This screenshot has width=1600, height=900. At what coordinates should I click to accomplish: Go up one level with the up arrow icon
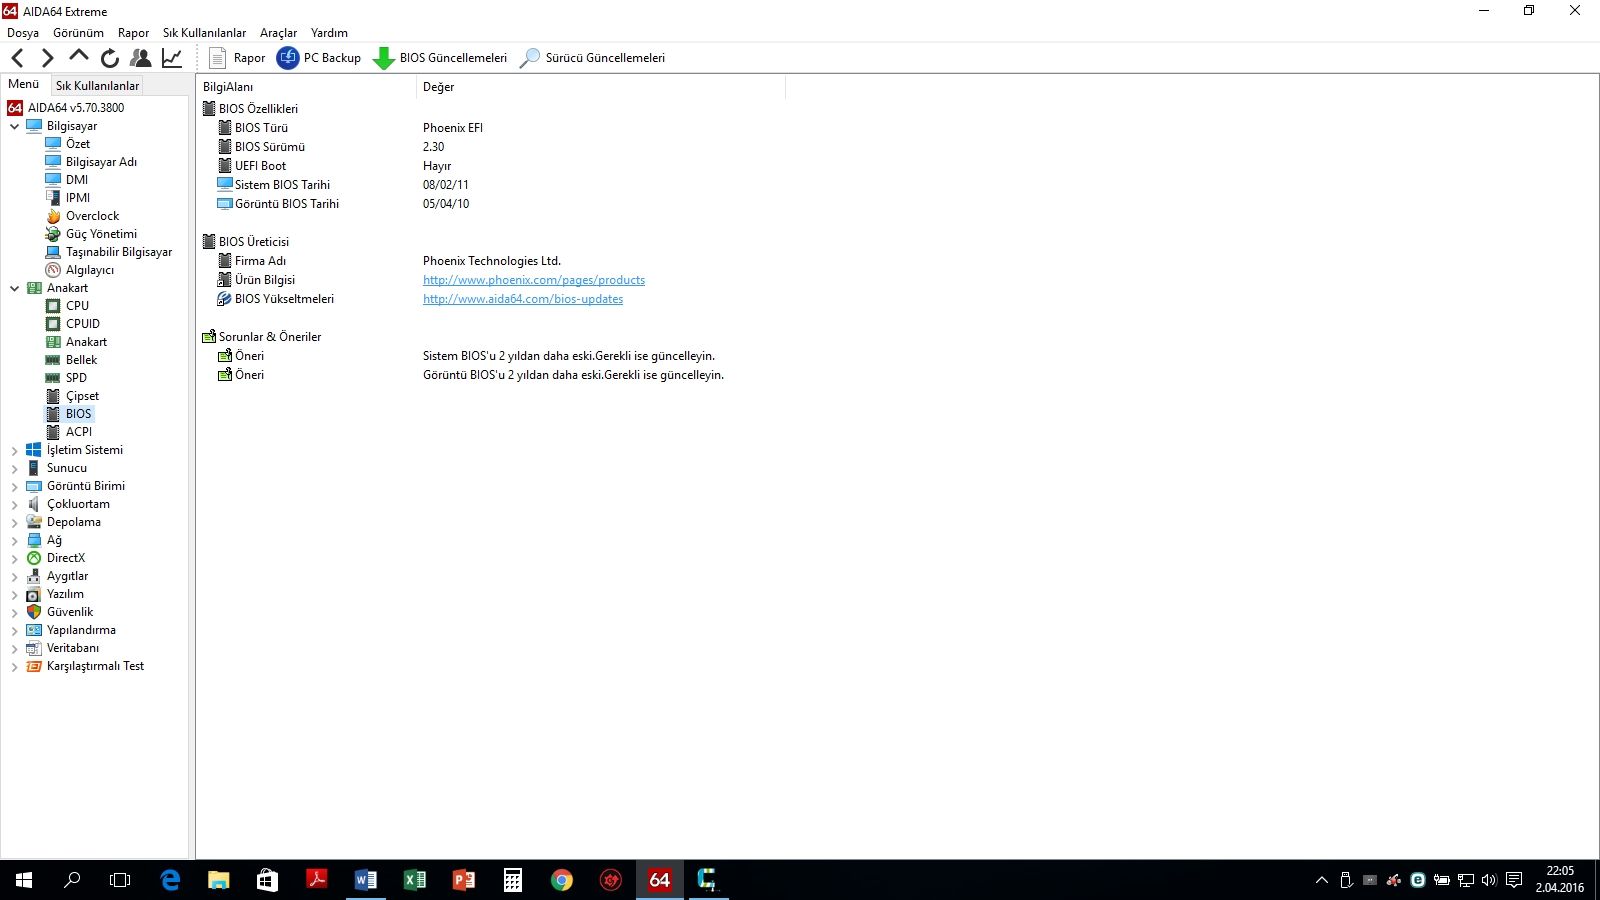(79, 56)
